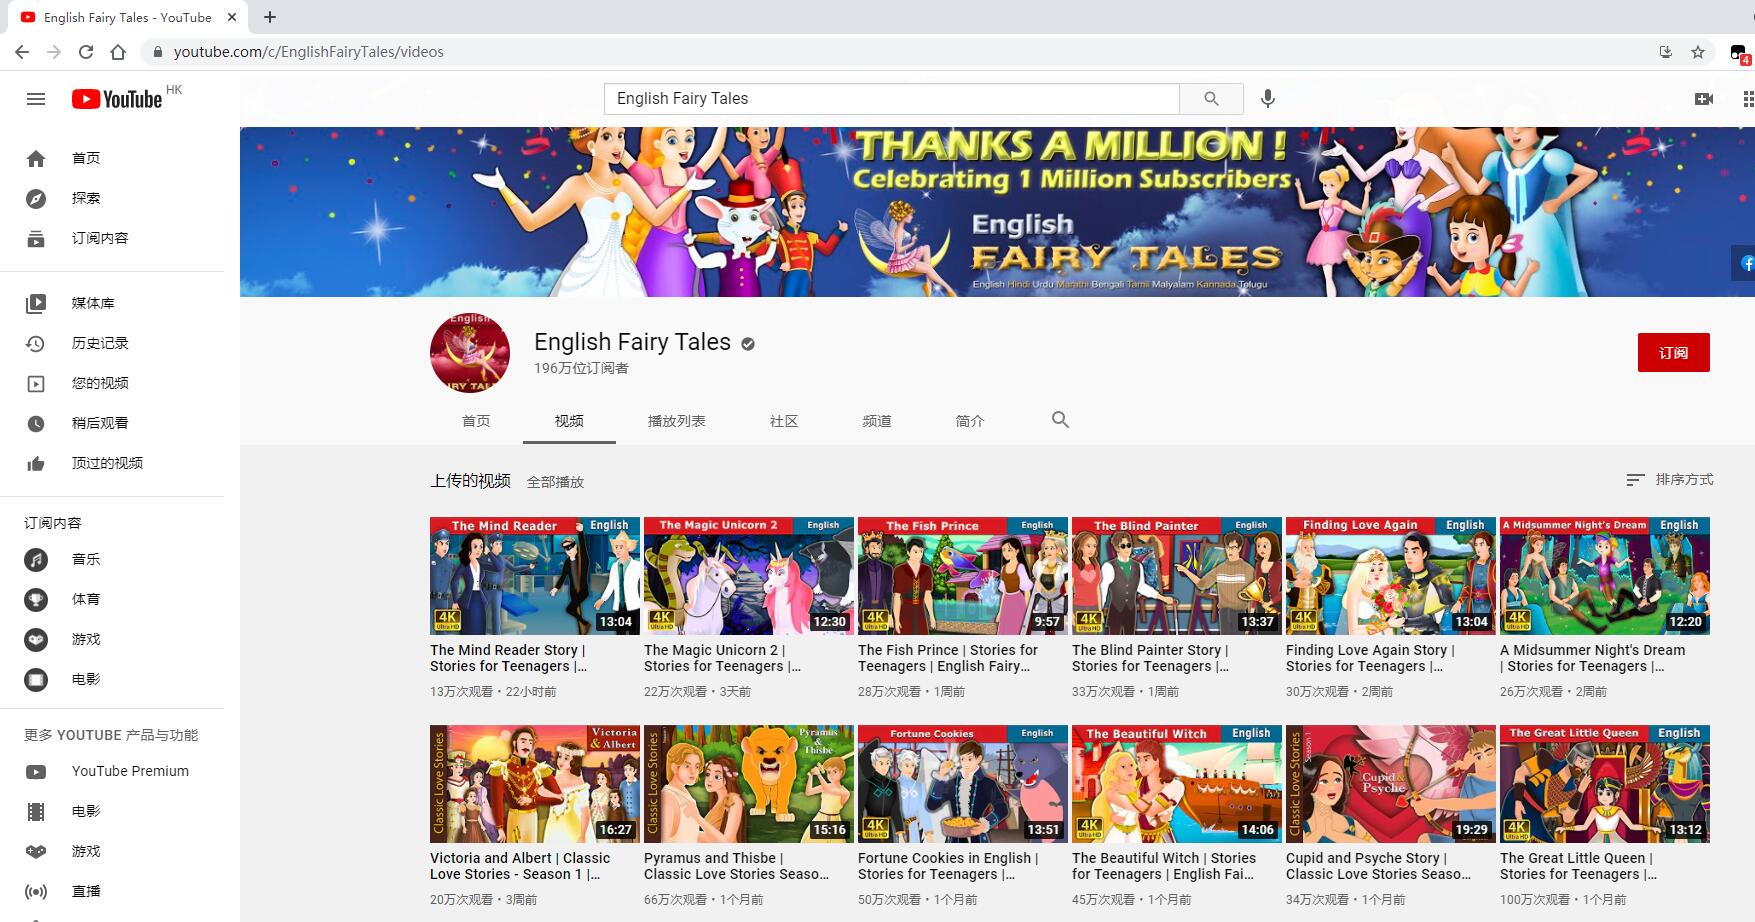Screen dimensions: 1755x922
Task: Open Cupid and Psyche thumbnail
Action: (x=1391, y=784)
